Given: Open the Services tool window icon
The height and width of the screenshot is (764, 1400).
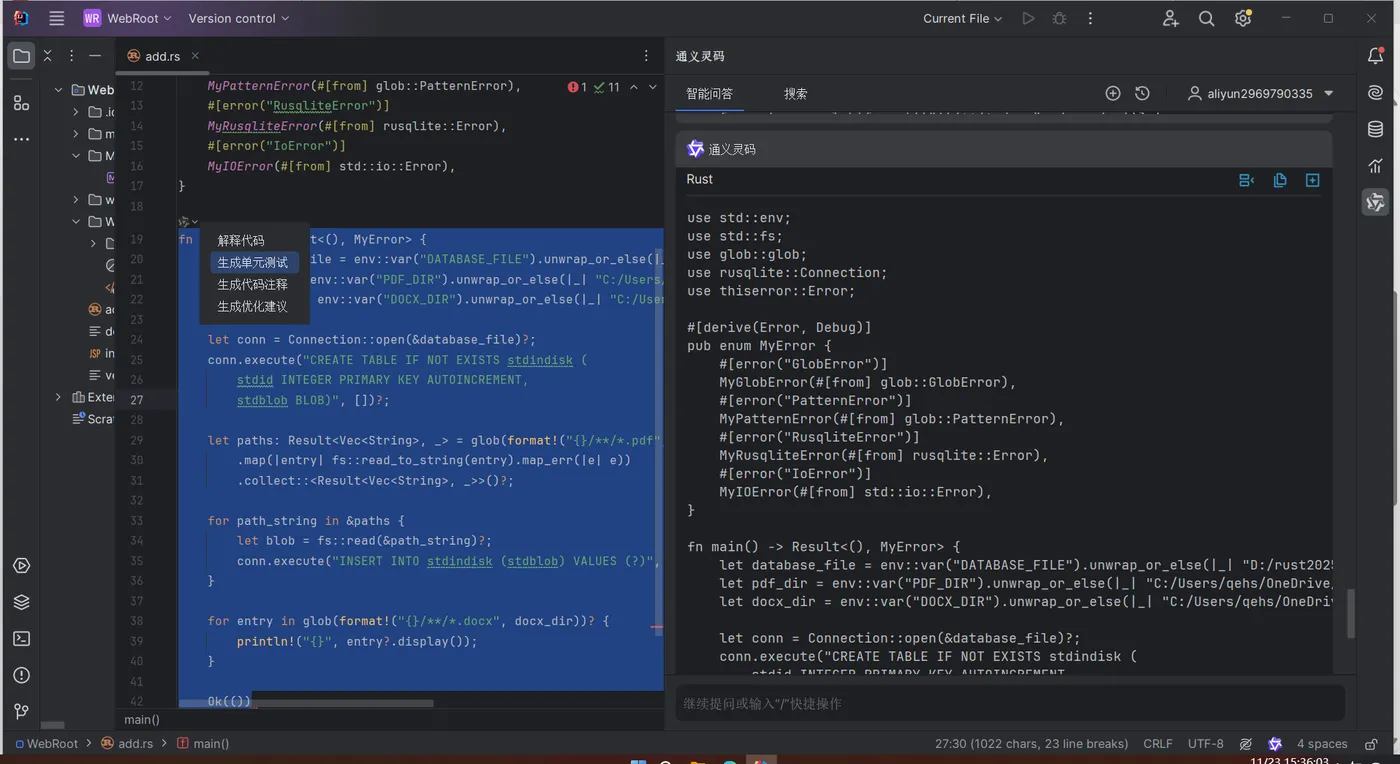Looking at the screenshot, I should click(21, 566).
